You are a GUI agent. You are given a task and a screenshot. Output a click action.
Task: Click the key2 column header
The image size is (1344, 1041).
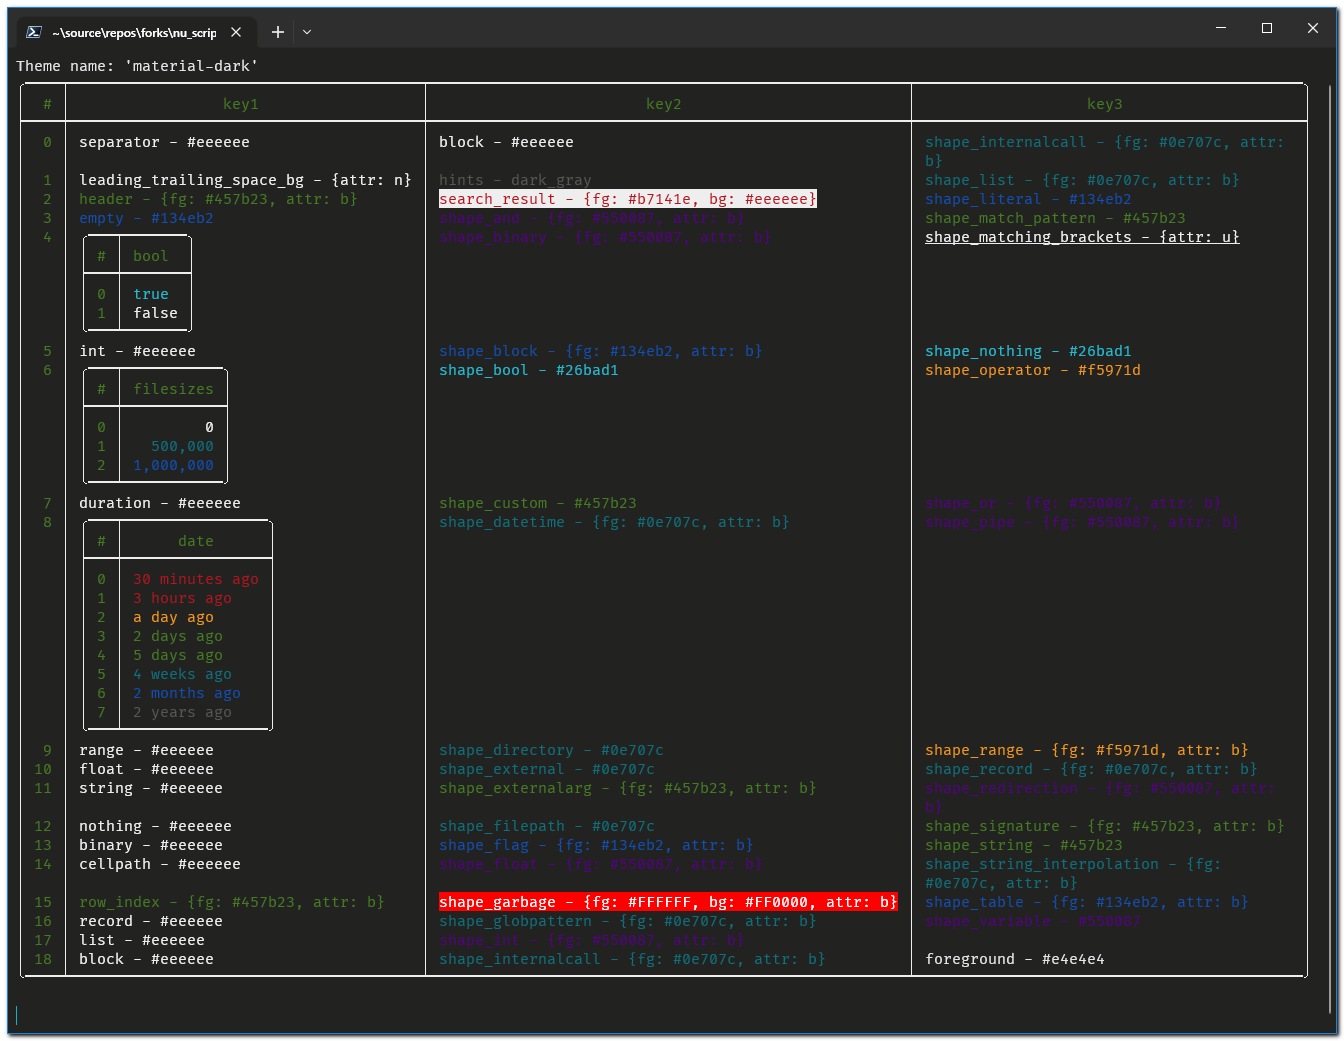click(664, 104)
